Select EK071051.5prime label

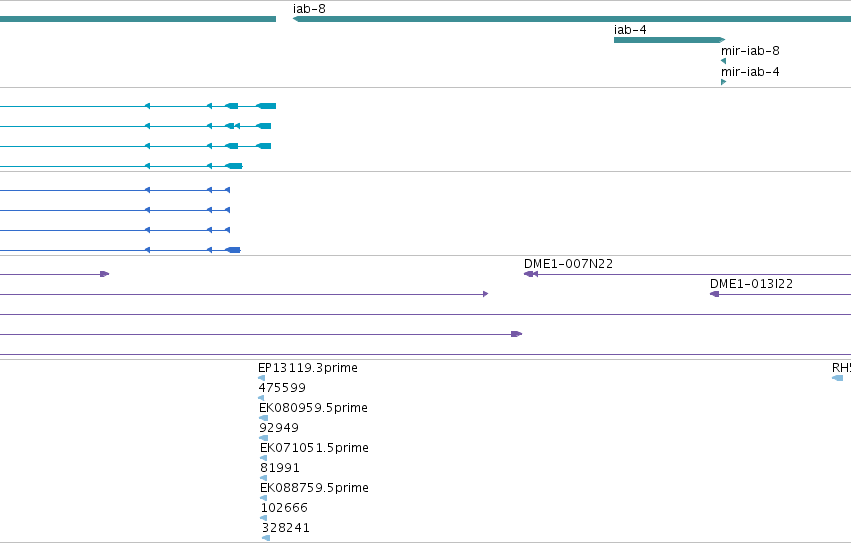[x=314, y=448]
